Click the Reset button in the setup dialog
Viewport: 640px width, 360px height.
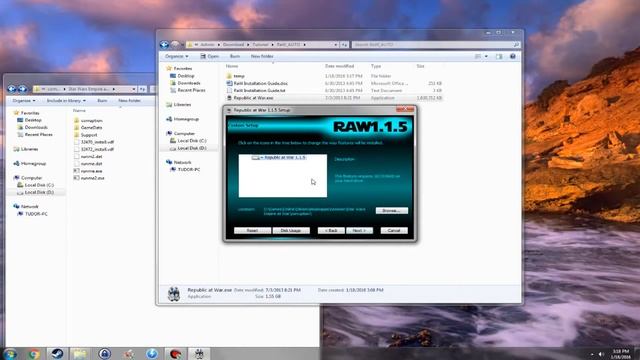(252, 231)
